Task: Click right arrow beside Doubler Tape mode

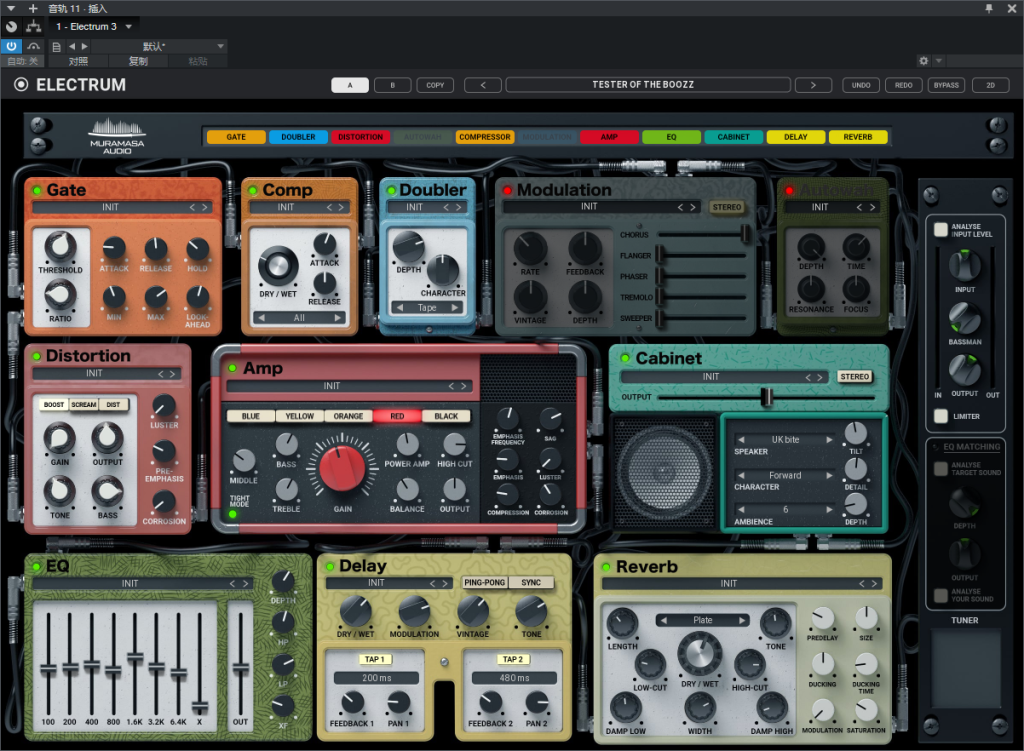Action: coord(455,308)
